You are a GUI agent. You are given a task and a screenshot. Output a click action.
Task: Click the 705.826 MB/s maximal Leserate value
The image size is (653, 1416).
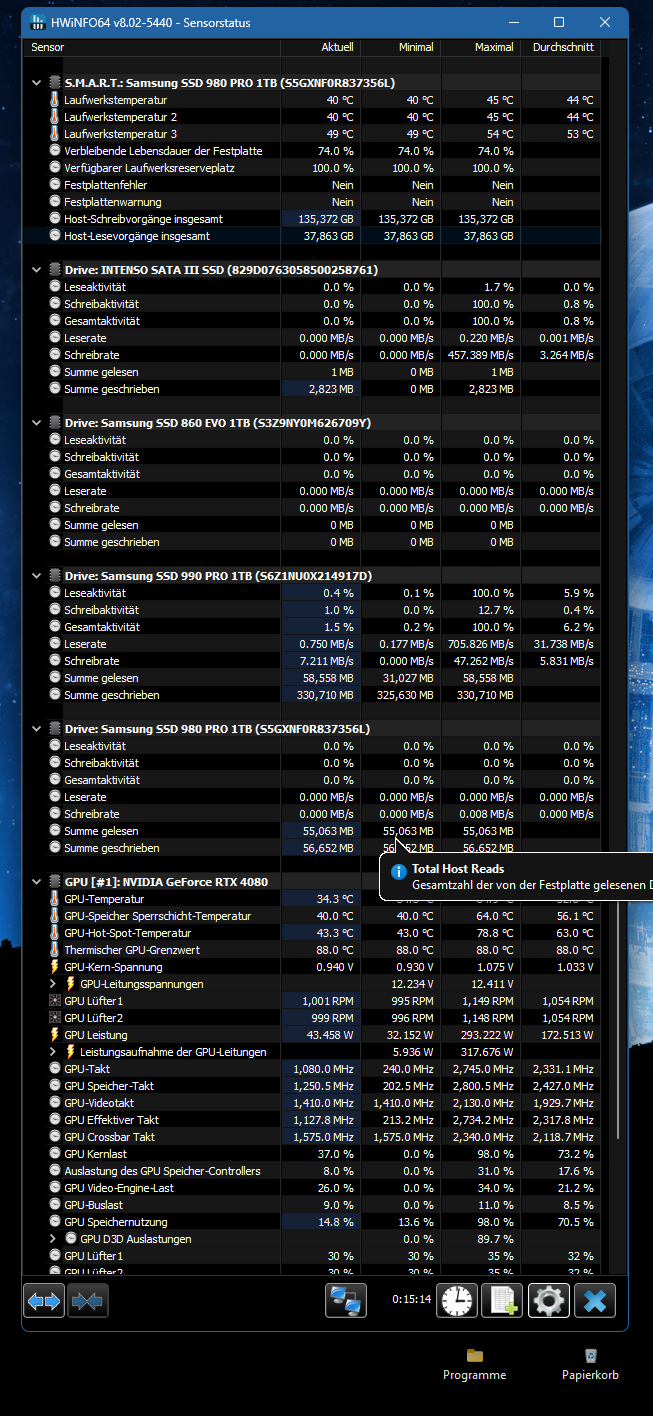tap(480, 644)
